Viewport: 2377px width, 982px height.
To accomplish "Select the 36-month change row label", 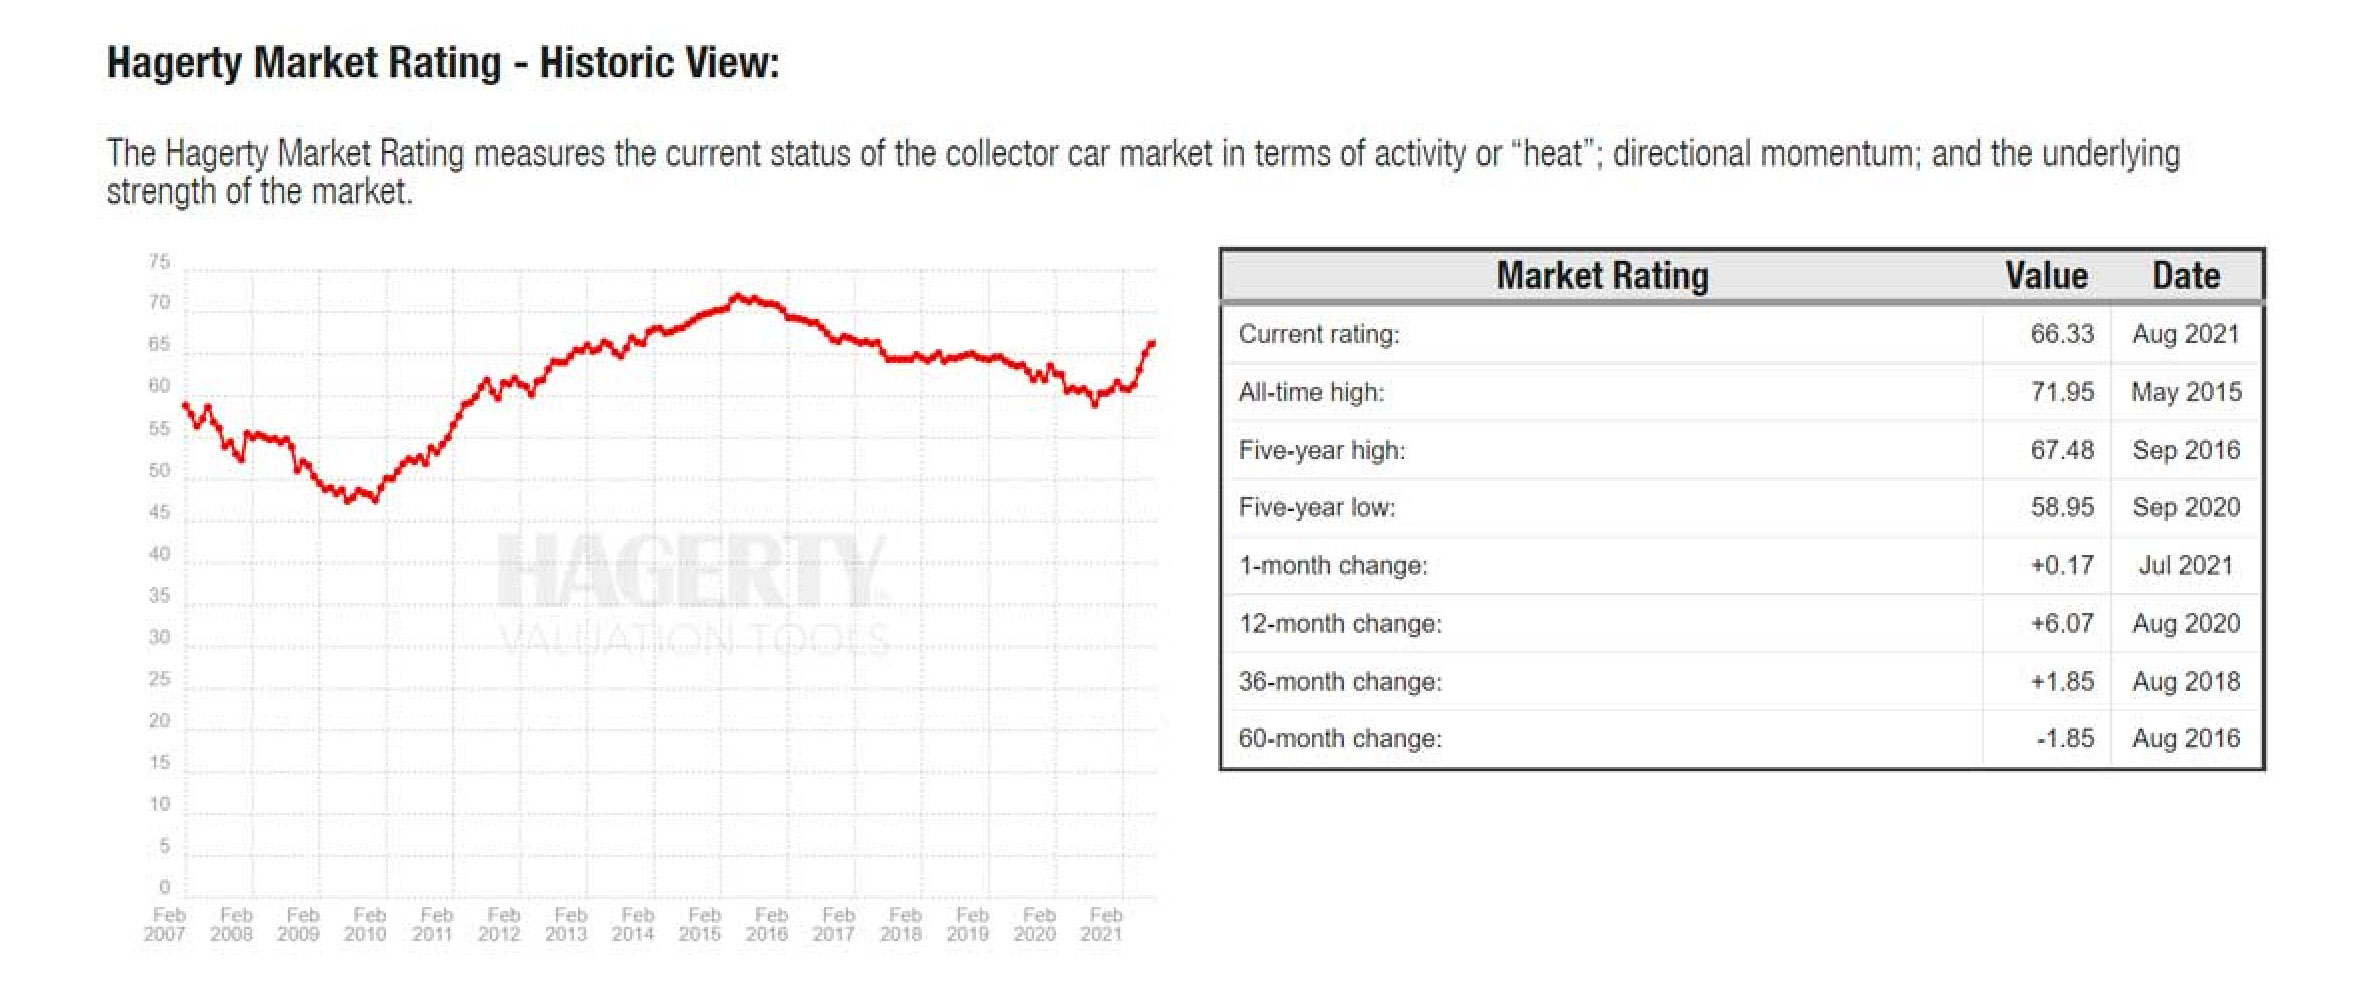I will coord(1340,681).
